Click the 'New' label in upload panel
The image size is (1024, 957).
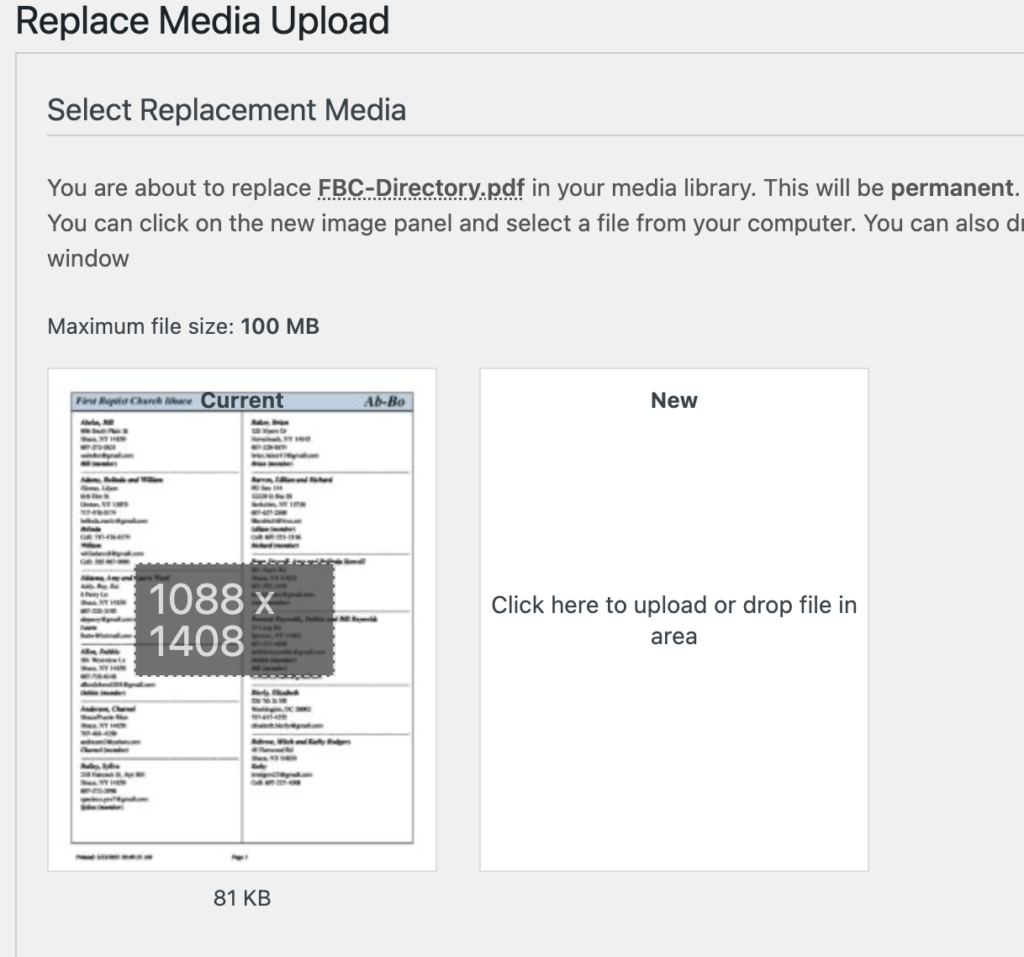click(674, 400)
